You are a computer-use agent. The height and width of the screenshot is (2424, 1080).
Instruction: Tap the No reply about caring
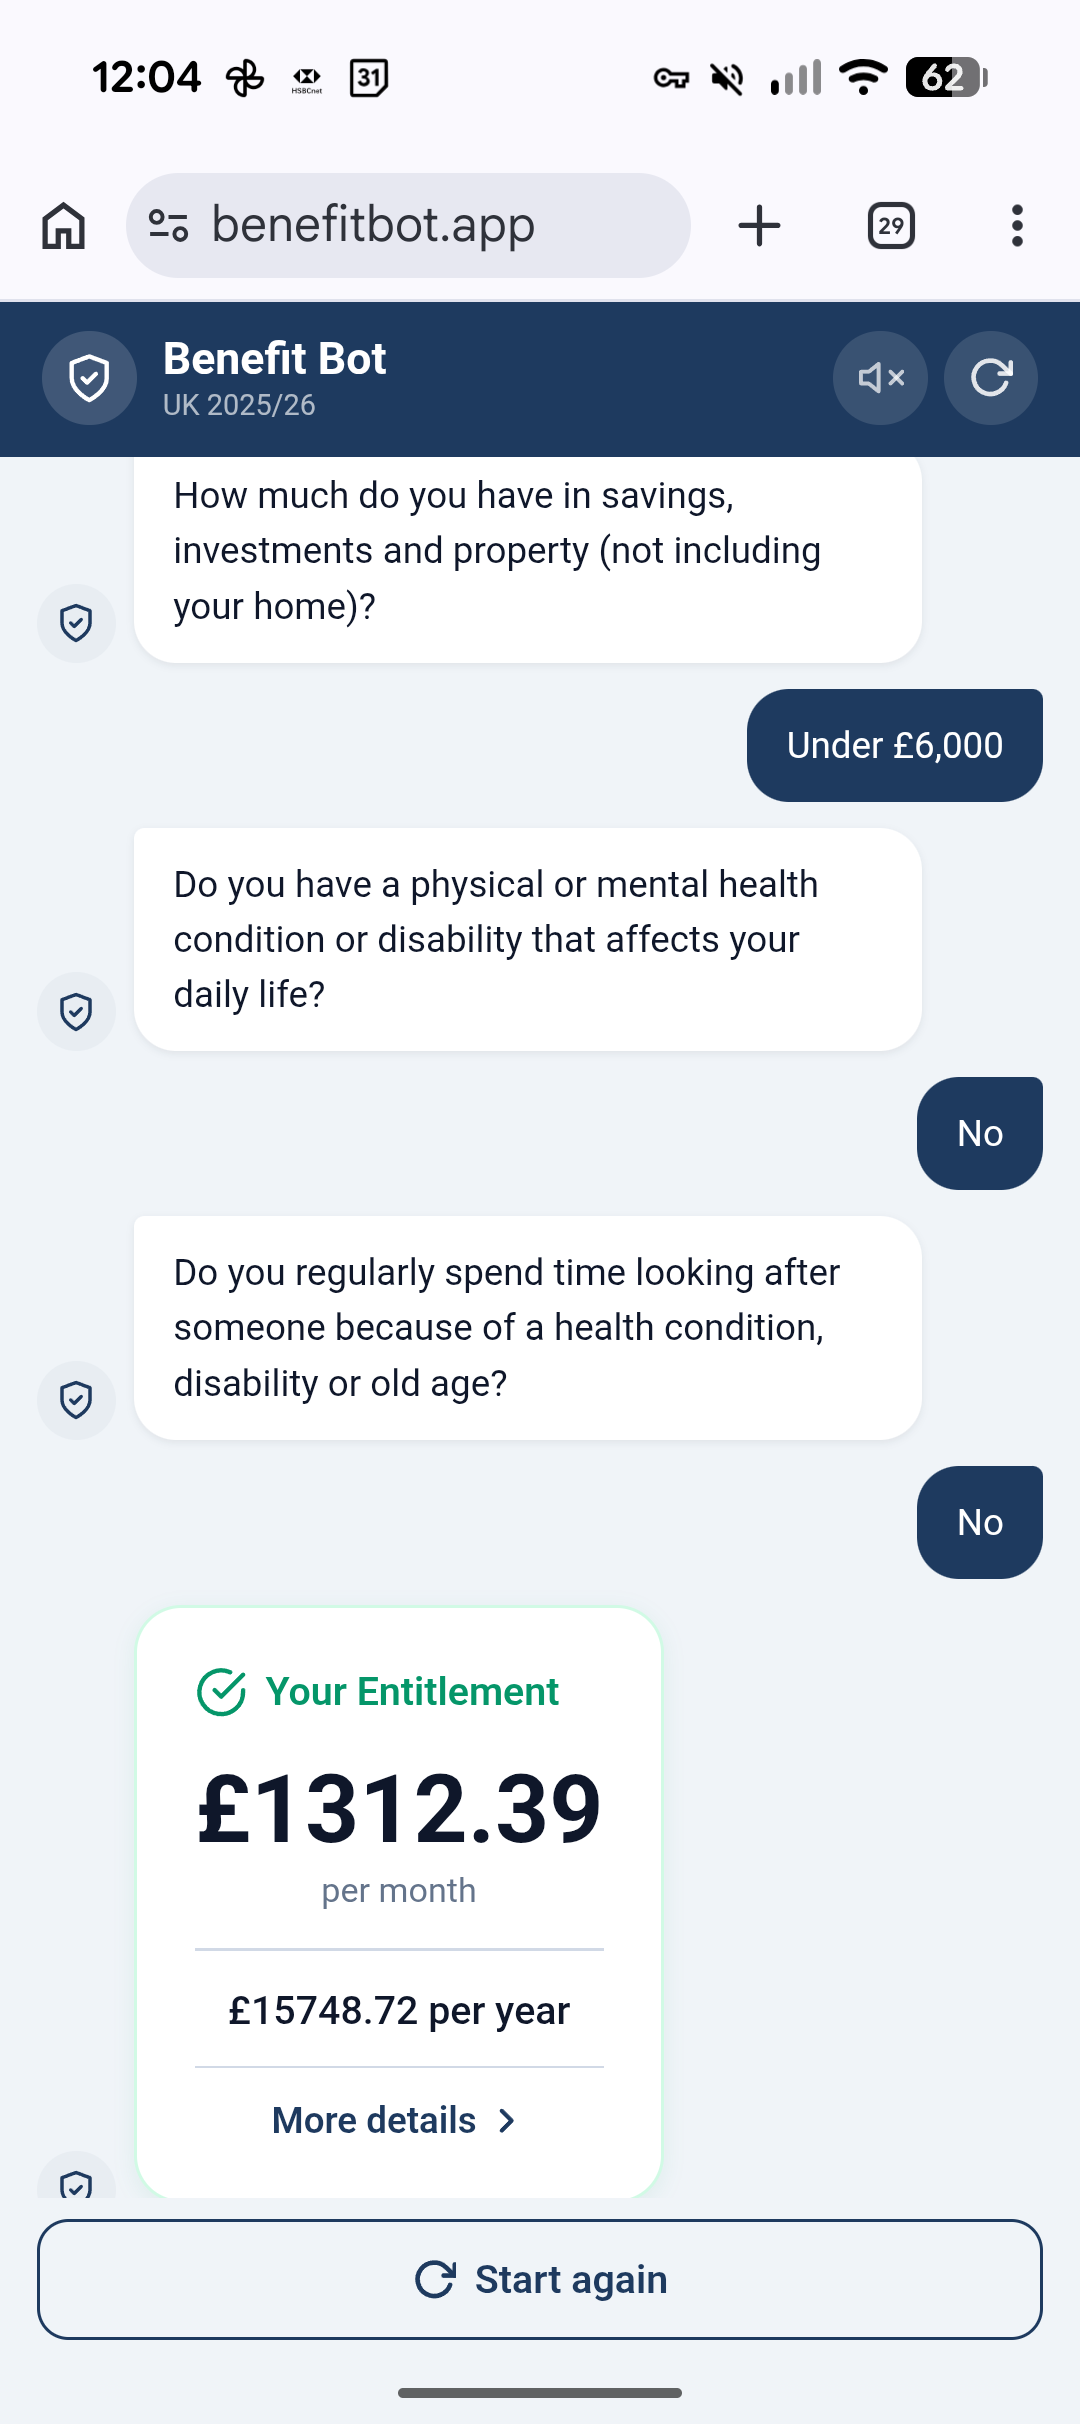979,1522
